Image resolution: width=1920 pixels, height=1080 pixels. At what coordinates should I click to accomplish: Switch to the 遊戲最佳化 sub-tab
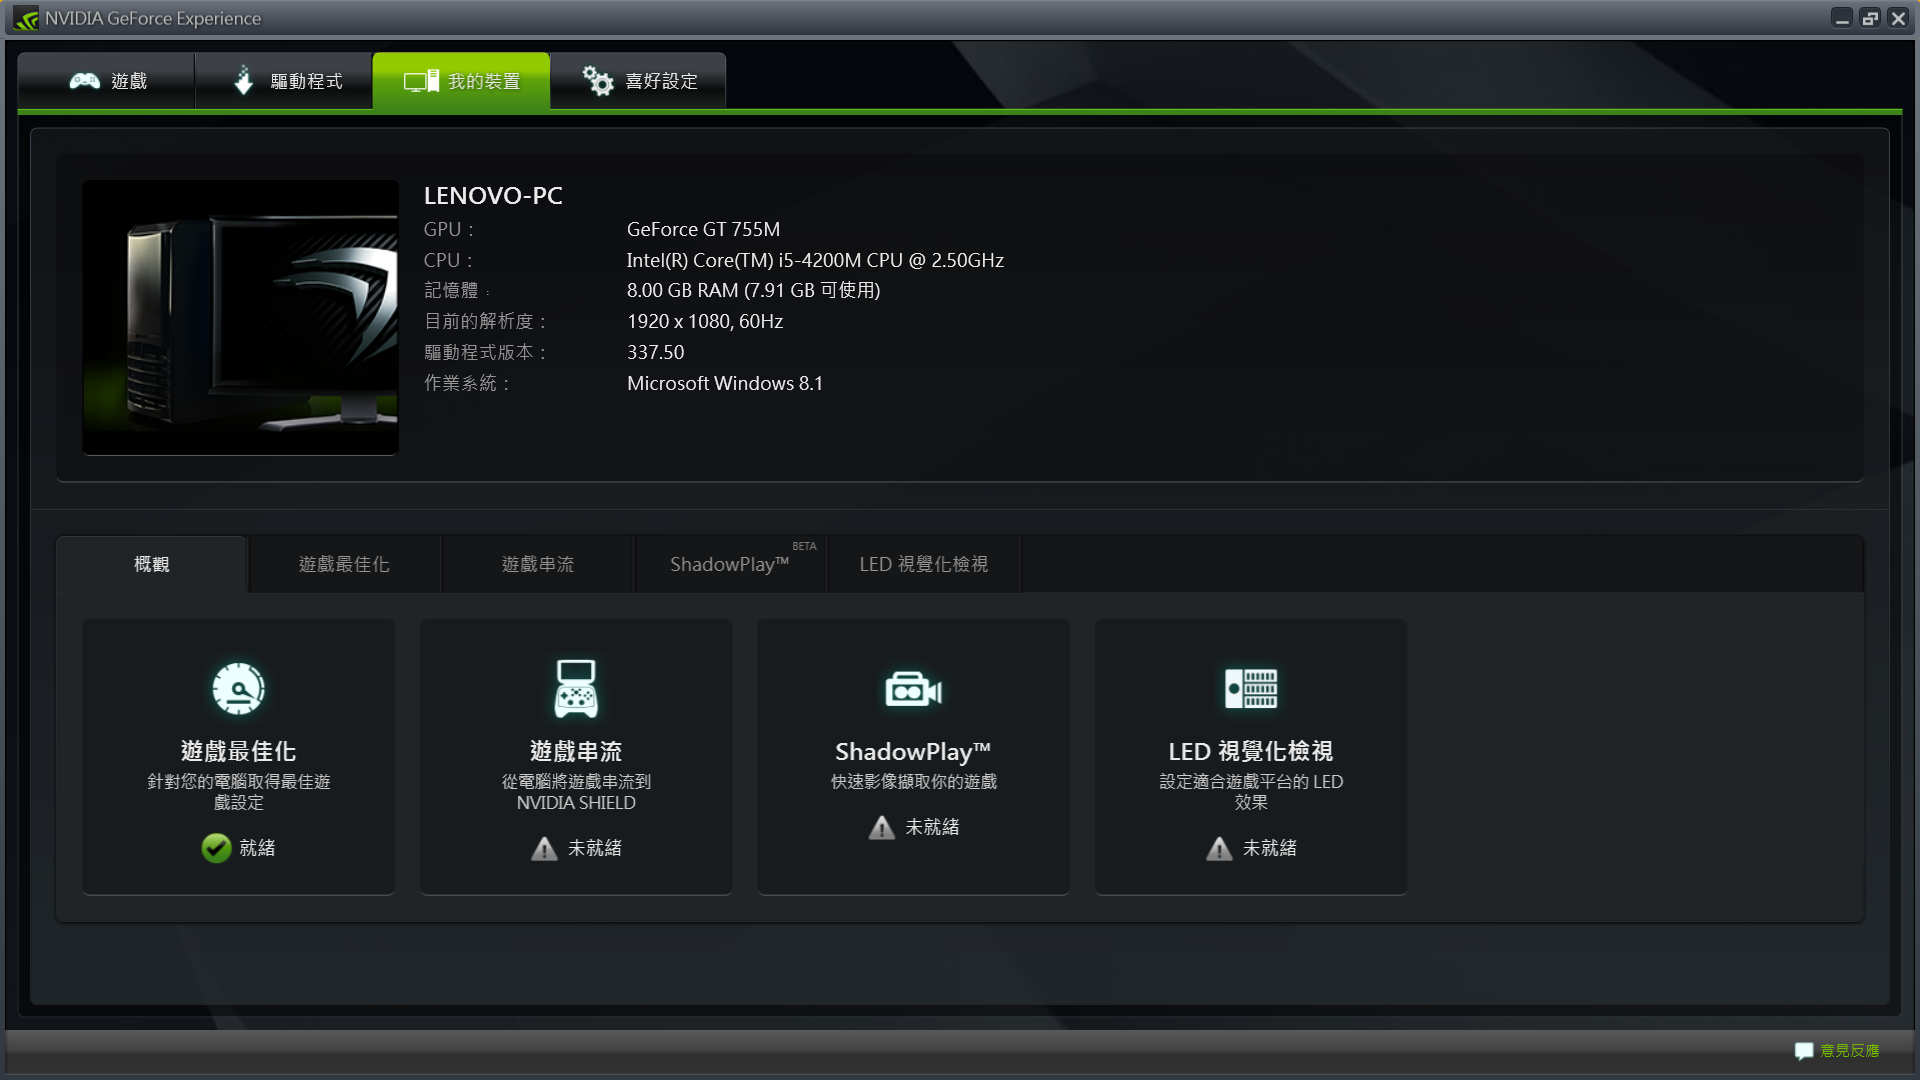(x=344, y=564)
